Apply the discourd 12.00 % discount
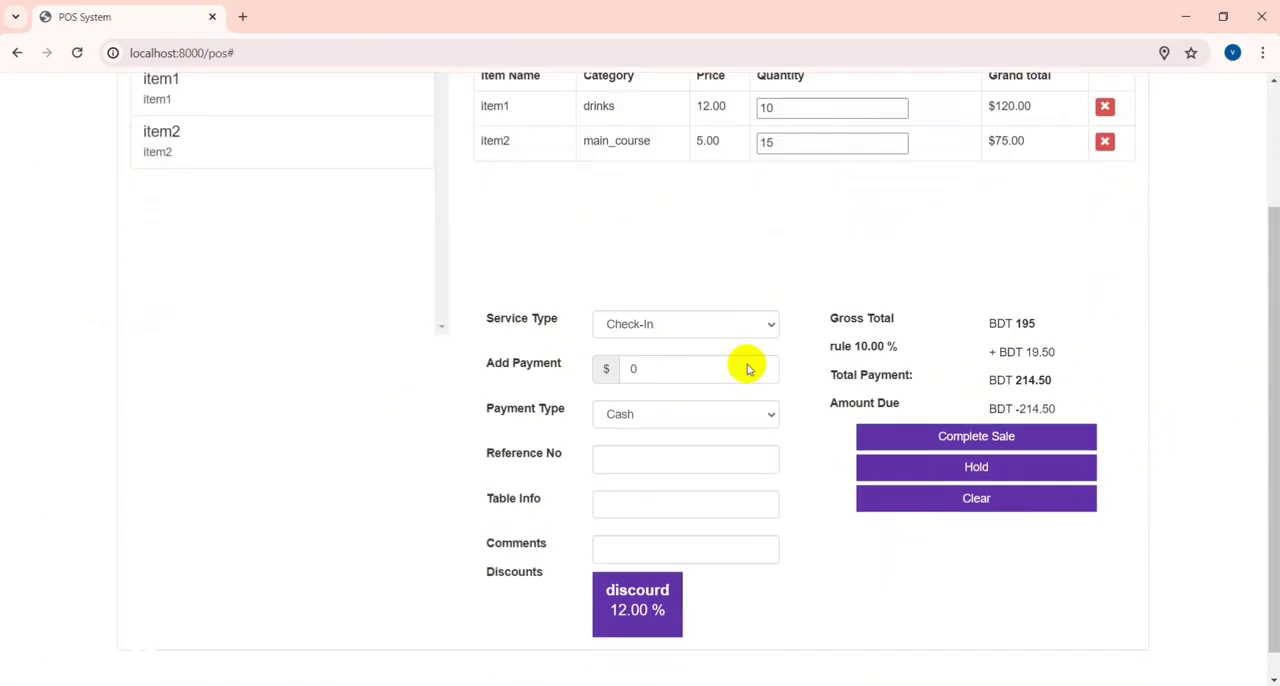 637,604
